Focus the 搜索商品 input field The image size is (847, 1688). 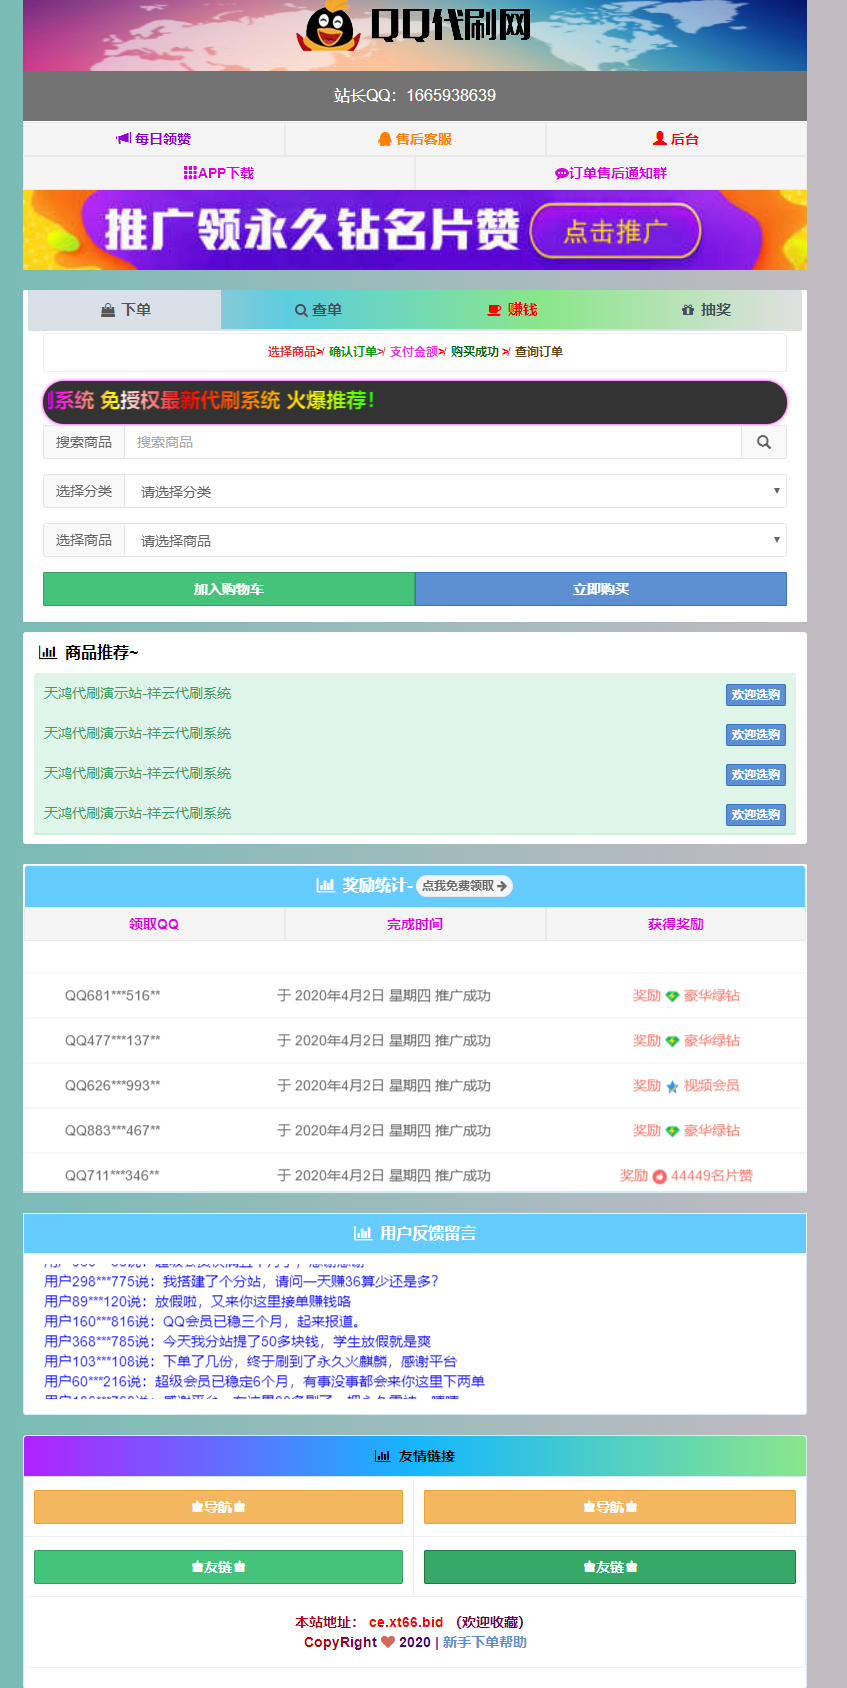pos(432,442)
